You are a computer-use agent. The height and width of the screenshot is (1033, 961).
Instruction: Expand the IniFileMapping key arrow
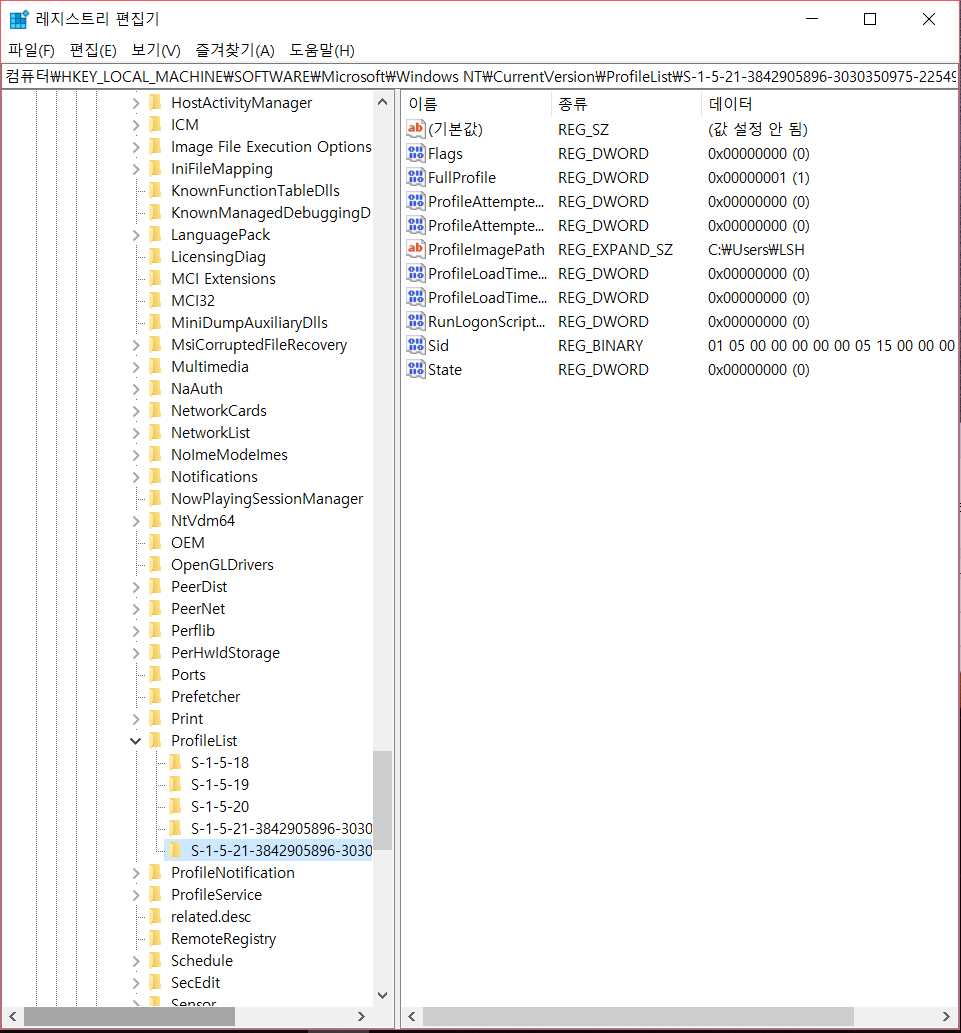click(136, 169)
